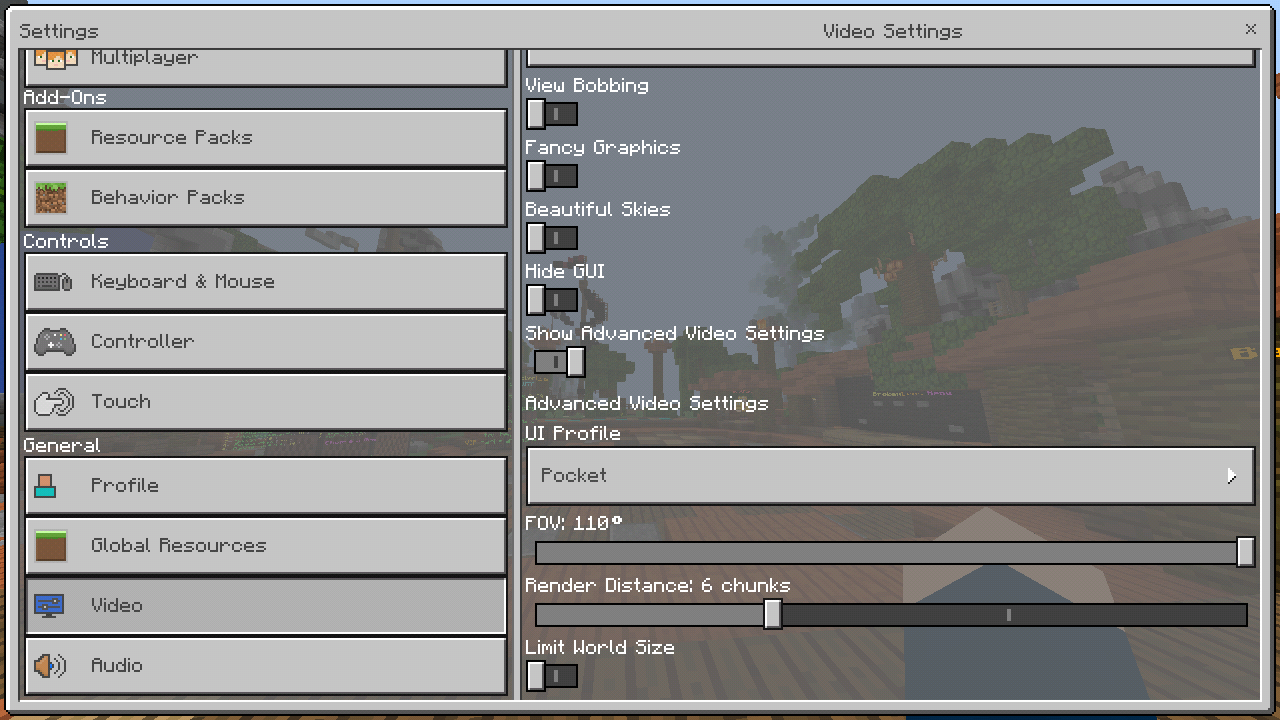
Task: Click the 'General' section heading
Action: click(61, 446)
